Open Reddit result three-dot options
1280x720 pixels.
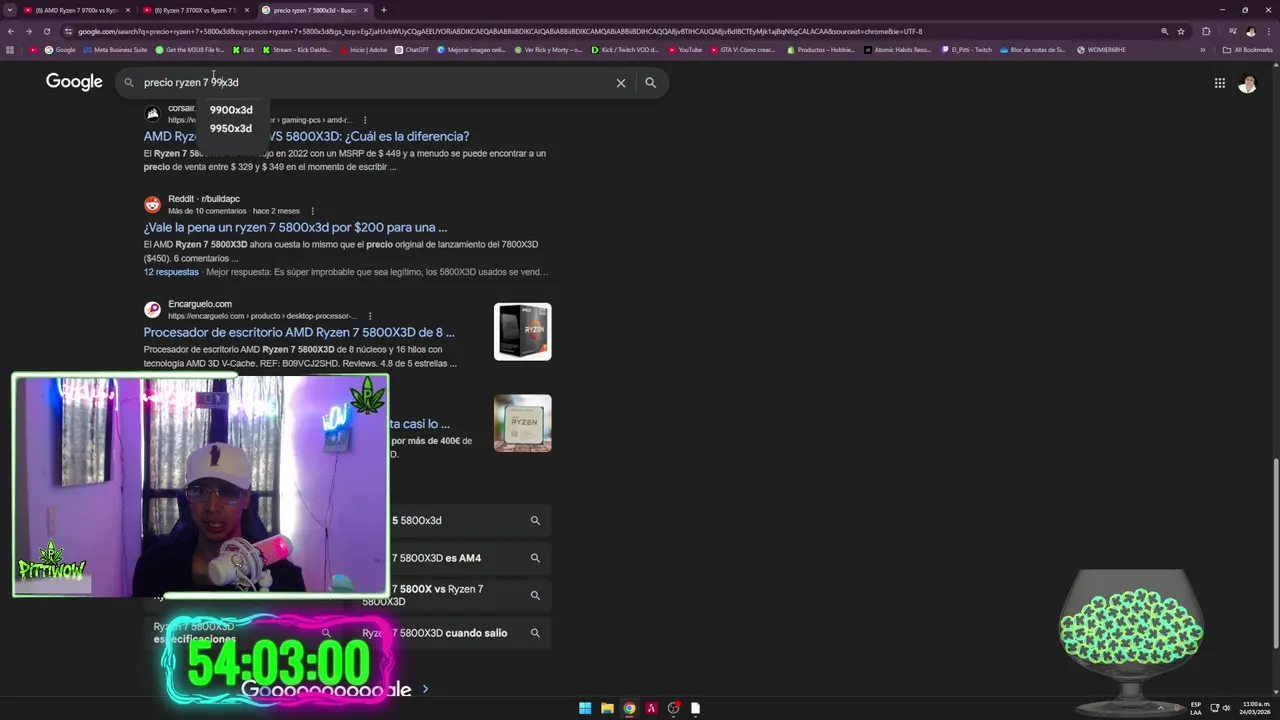click(x=312, y=211)
